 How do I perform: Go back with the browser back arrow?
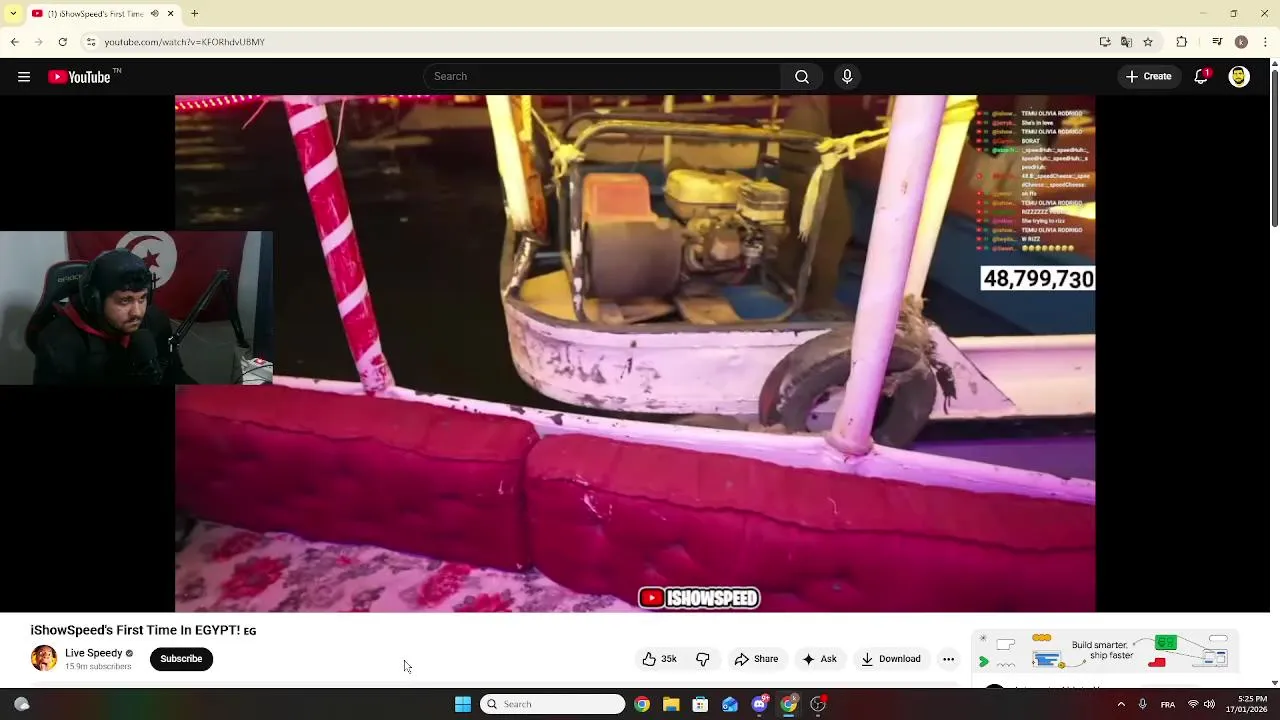tap(14, 42)
